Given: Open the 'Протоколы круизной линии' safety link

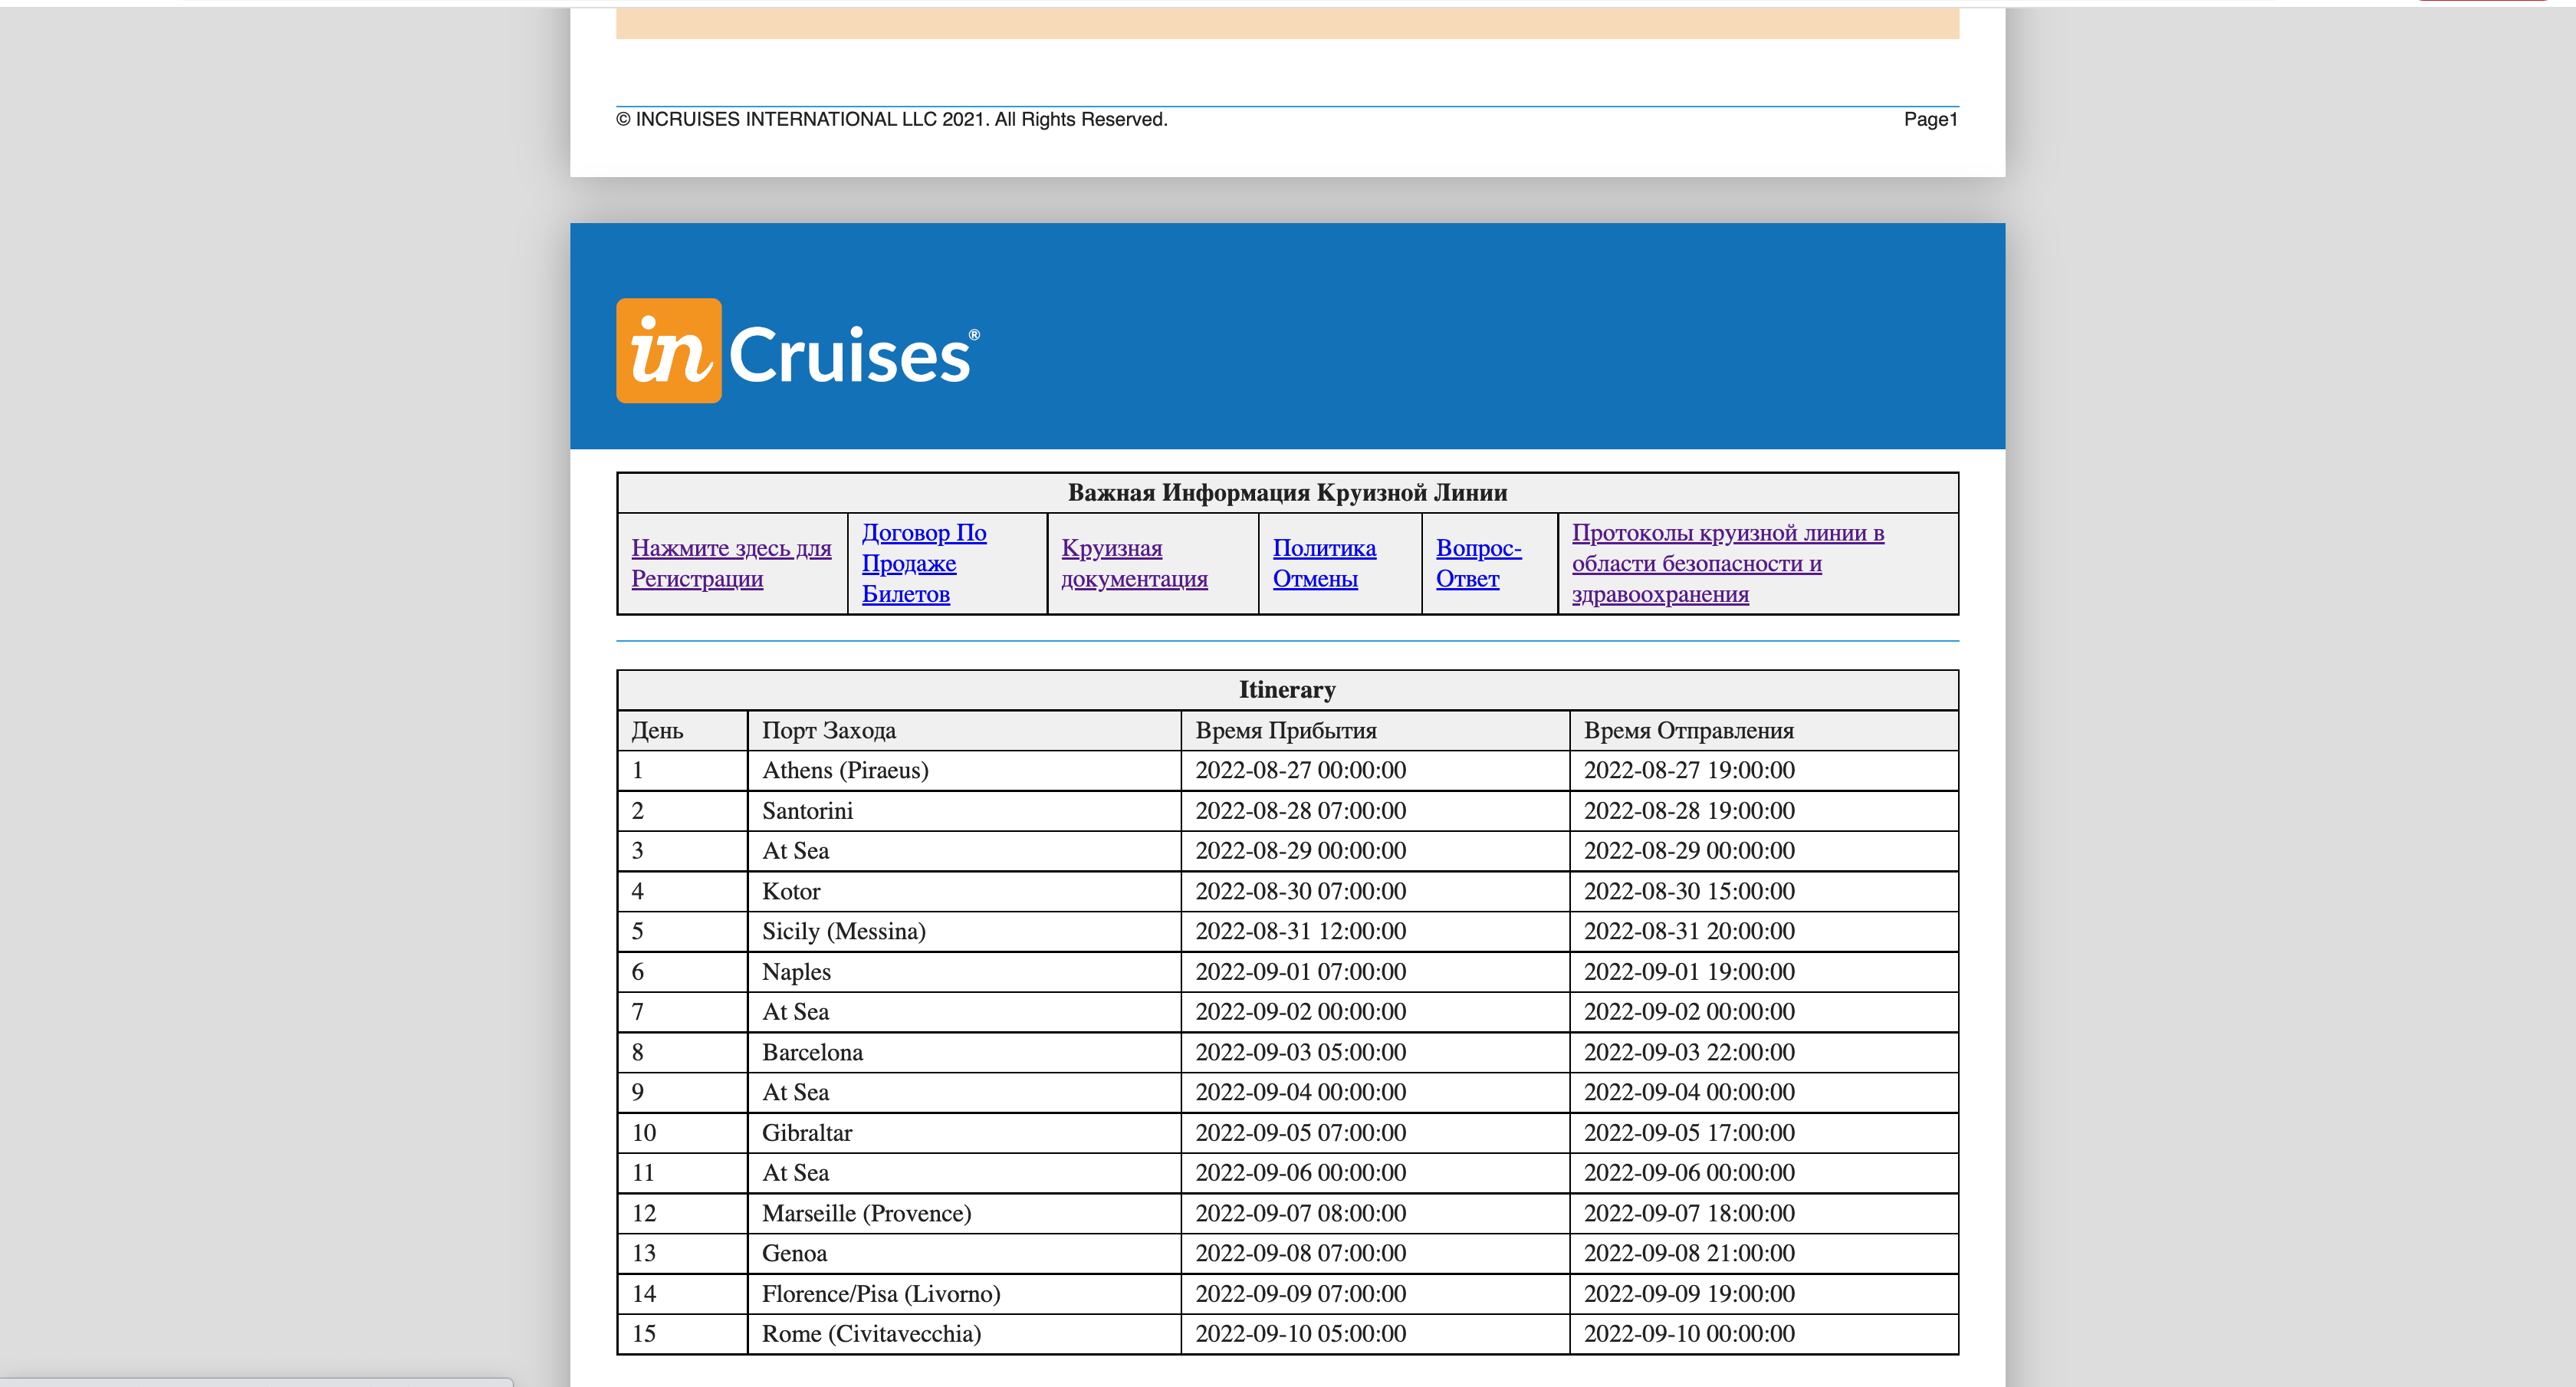Looking at the screenshot, I should (1727, 563).
